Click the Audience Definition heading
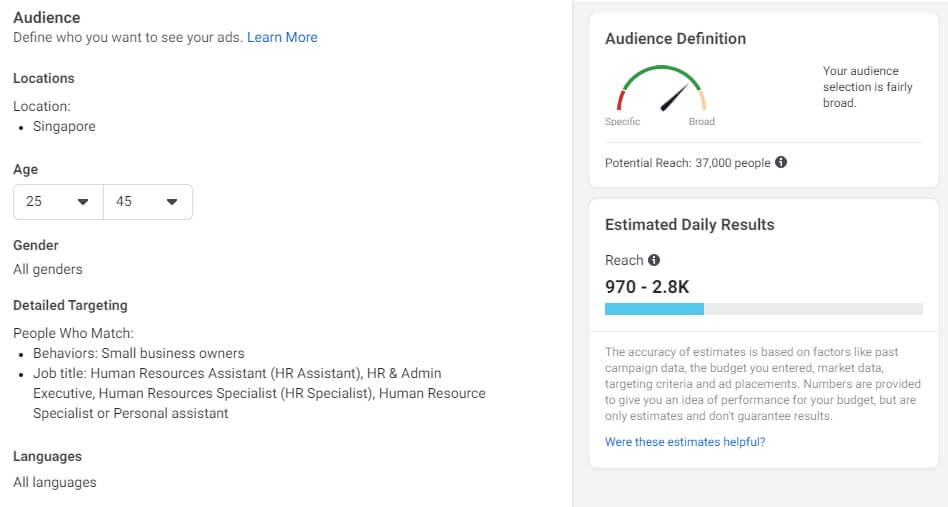The image size is (948, 507). point(675,39)
